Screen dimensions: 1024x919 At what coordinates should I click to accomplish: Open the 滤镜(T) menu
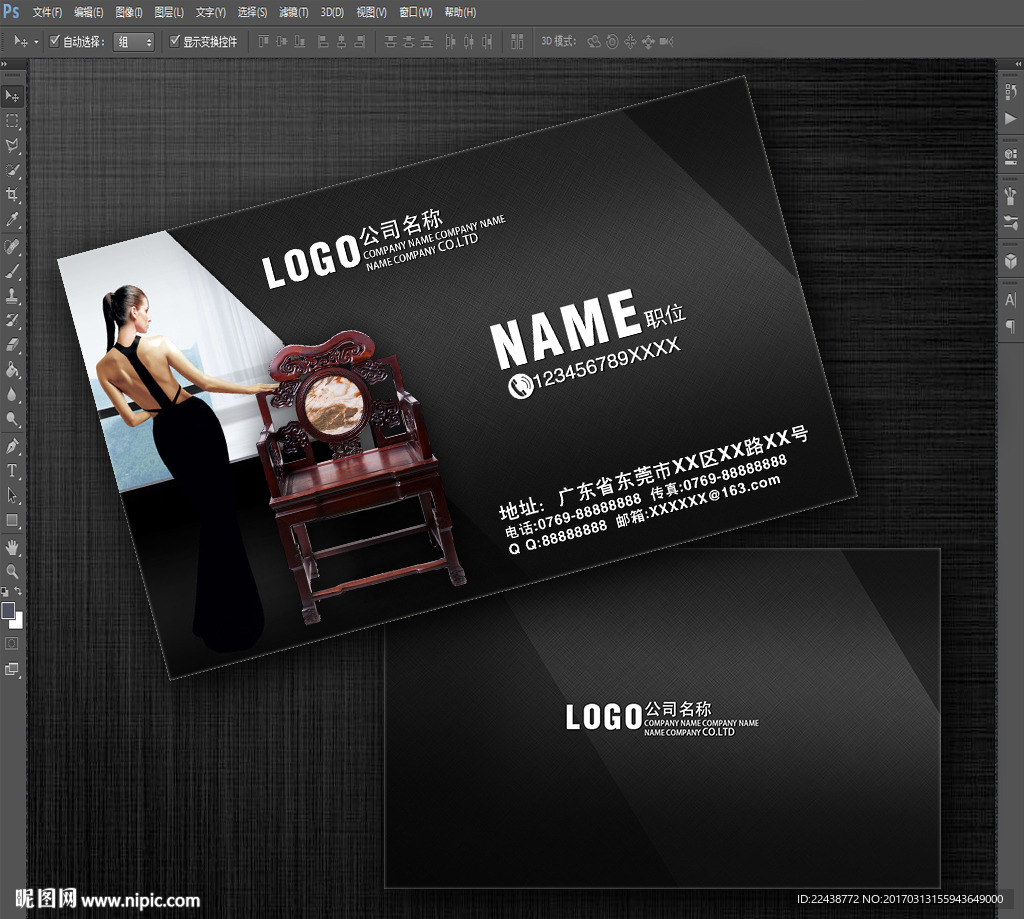[x=294, y=12]
